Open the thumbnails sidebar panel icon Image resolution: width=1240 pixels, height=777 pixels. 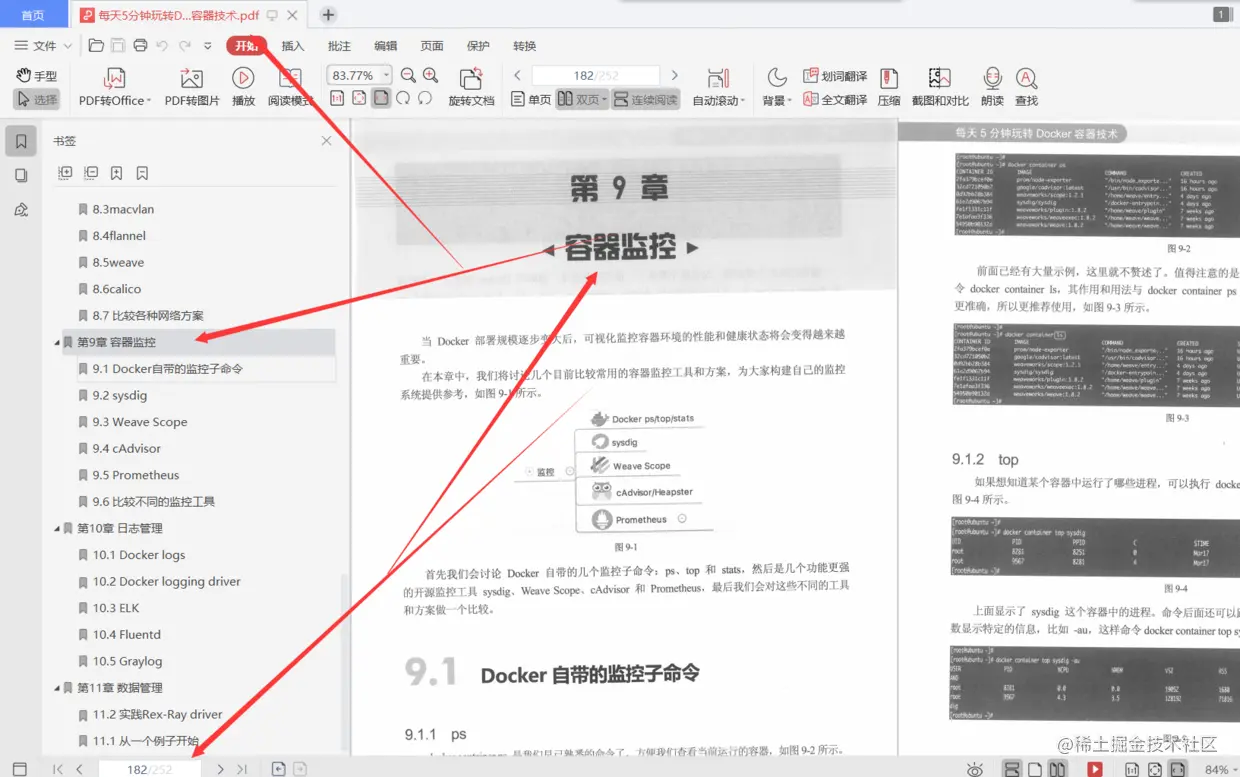pyautogui.click(x=21, y=175)
